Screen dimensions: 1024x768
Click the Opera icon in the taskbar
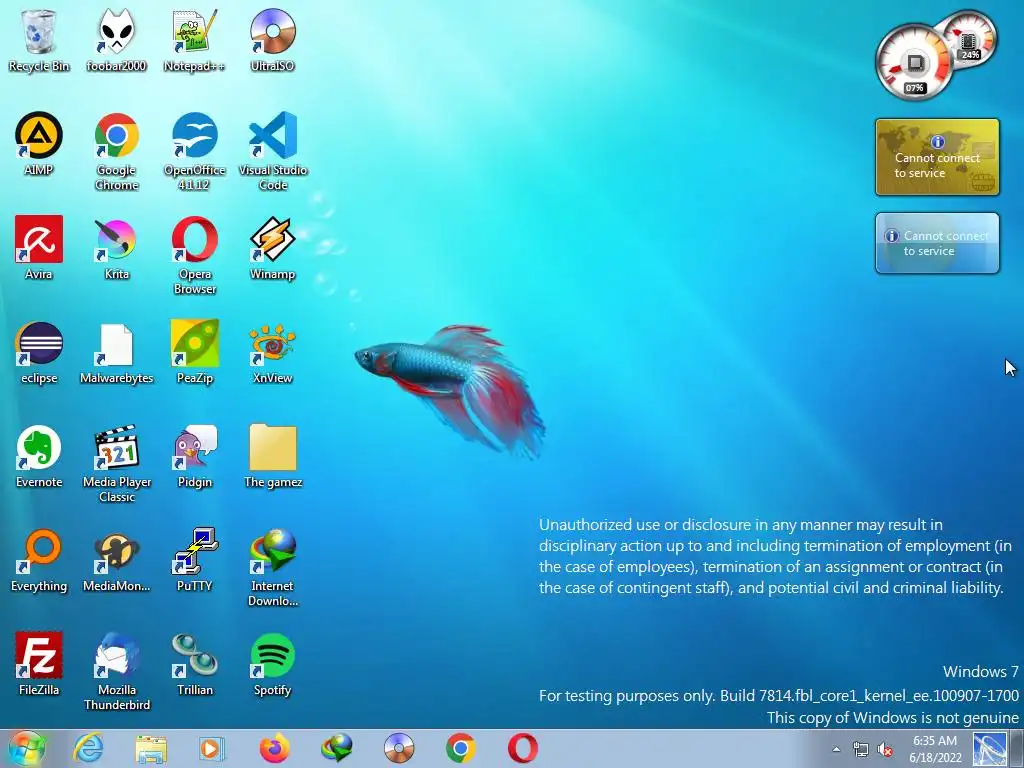click(x=523, y=748)
